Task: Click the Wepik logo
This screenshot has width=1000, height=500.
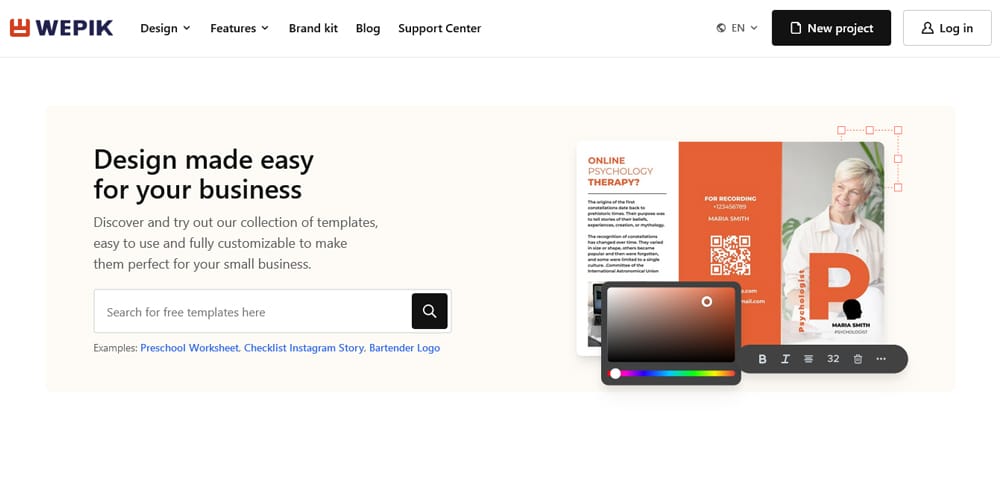Action: tap(61, 28)
